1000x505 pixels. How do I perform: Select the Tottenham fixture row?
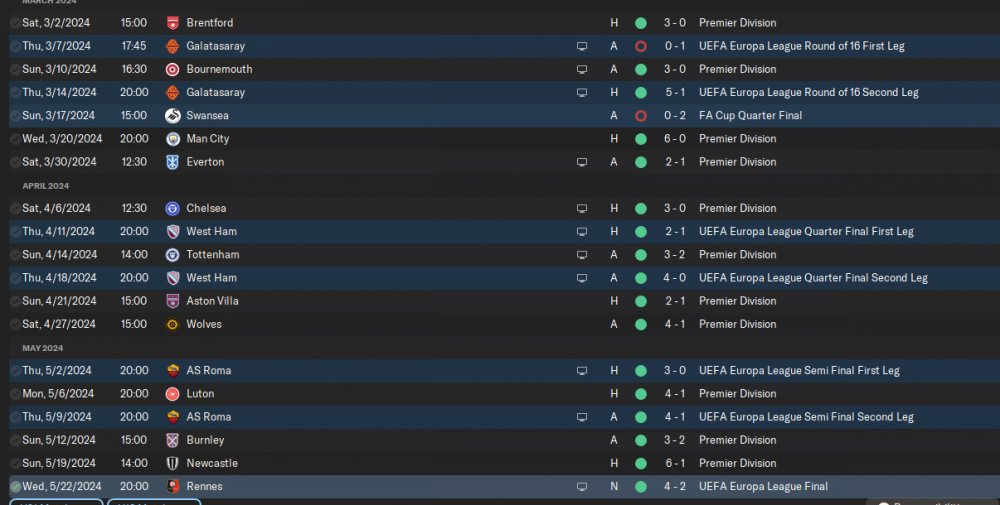point(500,255)
